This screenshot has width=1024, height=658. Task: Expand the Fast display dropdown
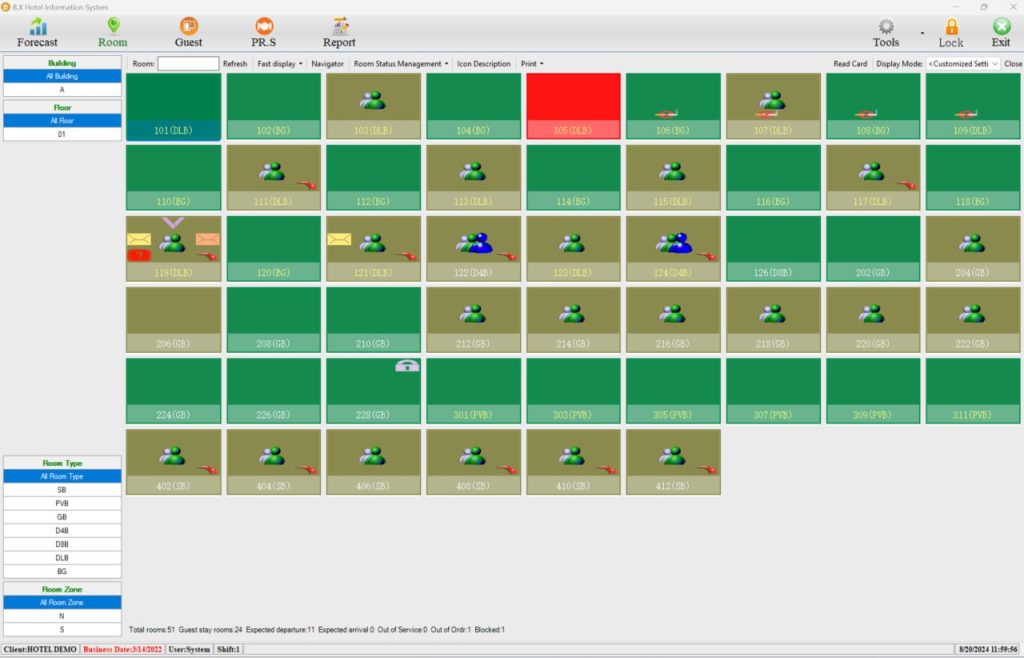coord(279,64)
